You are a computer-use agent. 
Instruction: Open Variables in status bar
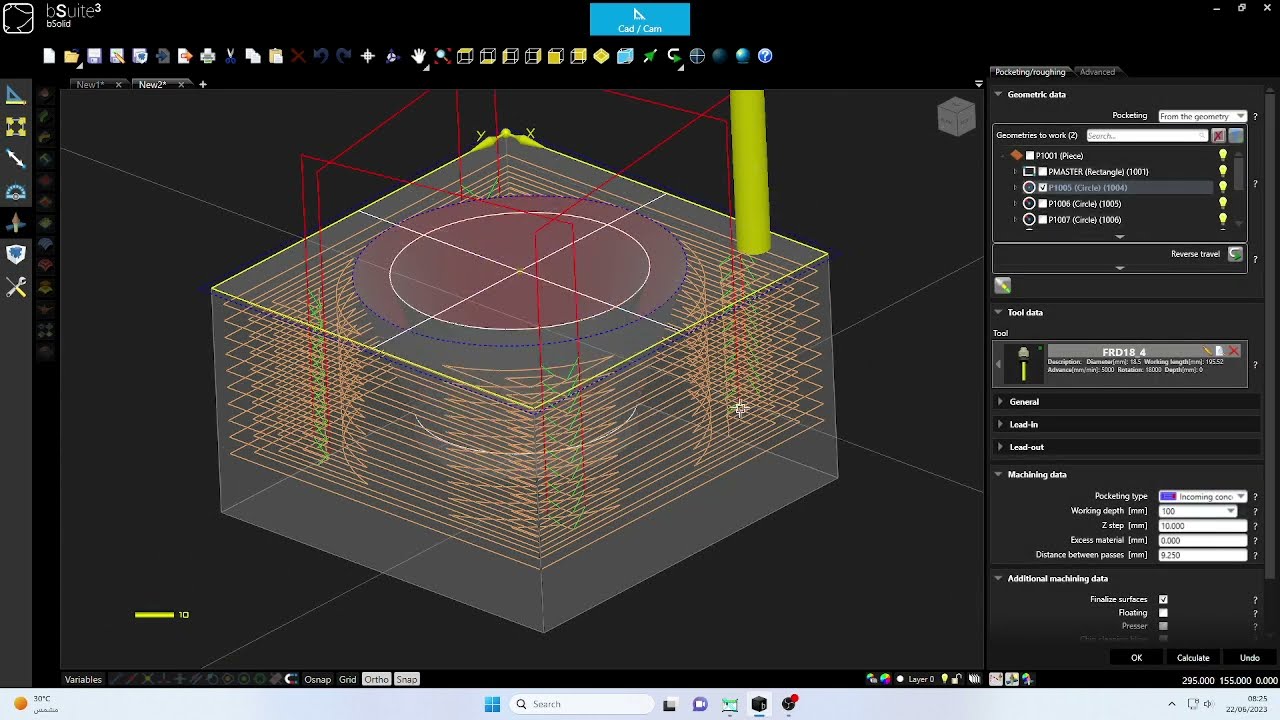coord(83,679)
